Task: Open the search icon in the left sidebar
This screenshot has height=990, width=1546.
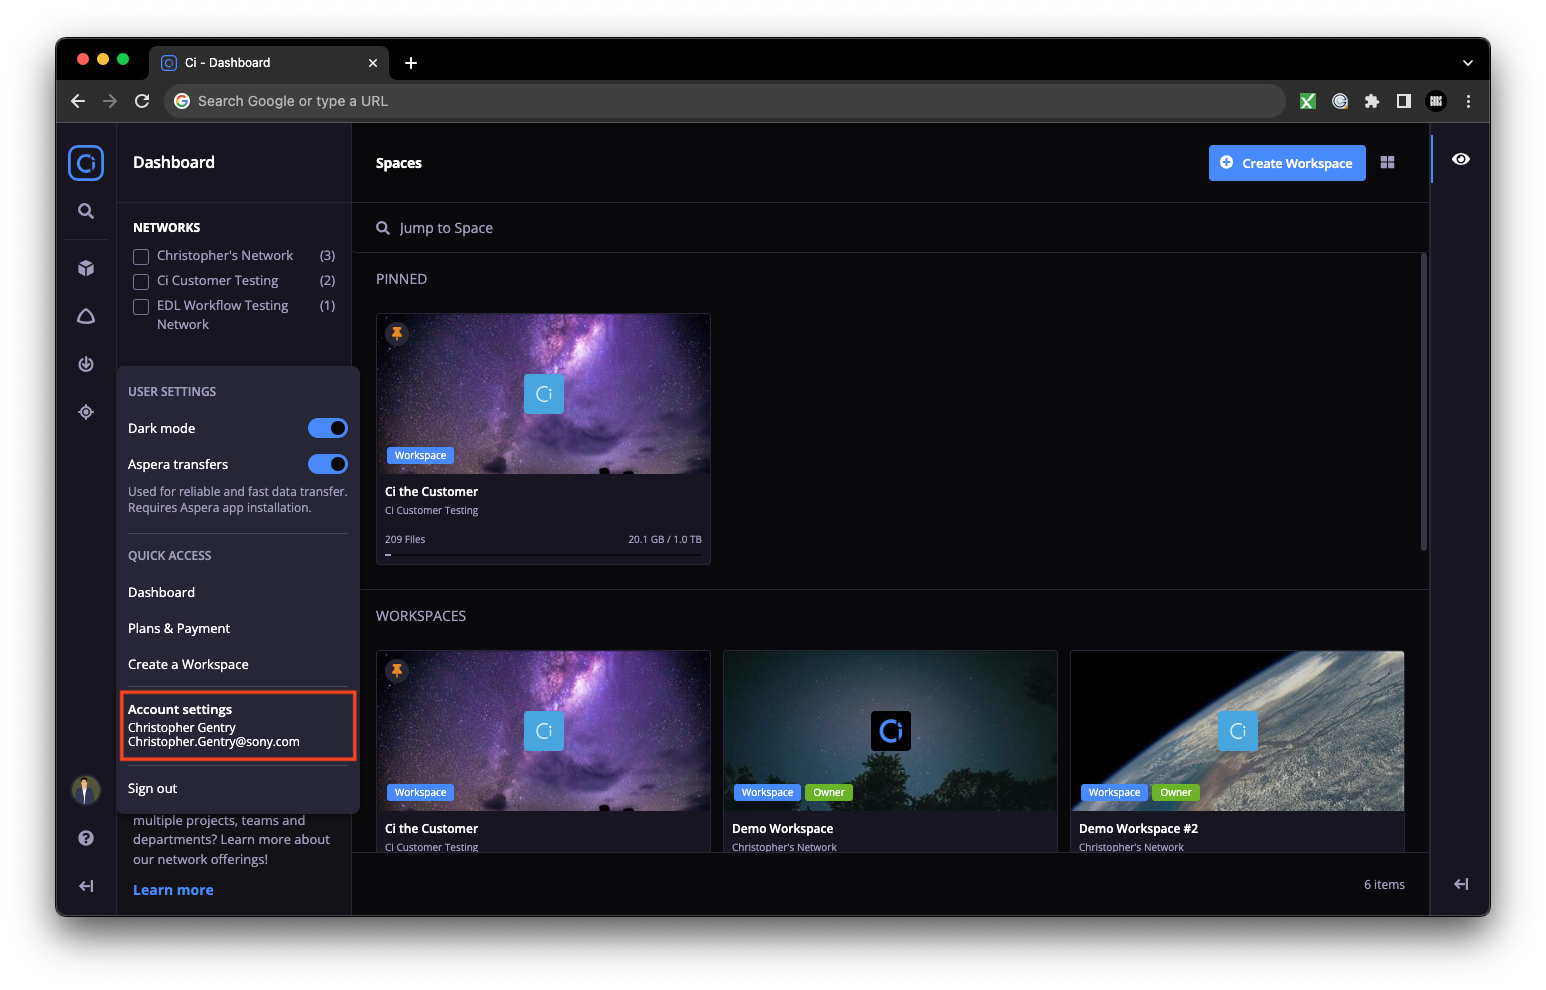Action: coord(86,211)
